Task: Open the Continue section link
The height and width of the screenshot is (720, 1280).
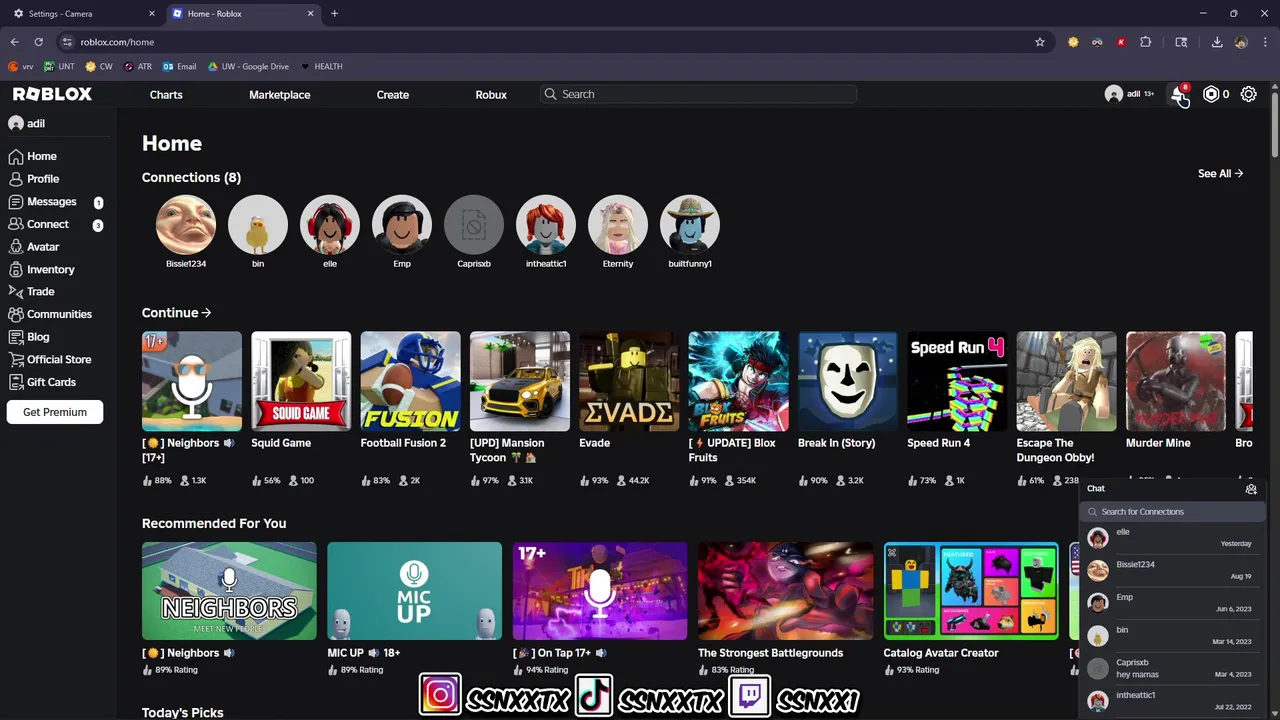Action: click(176, 313)
